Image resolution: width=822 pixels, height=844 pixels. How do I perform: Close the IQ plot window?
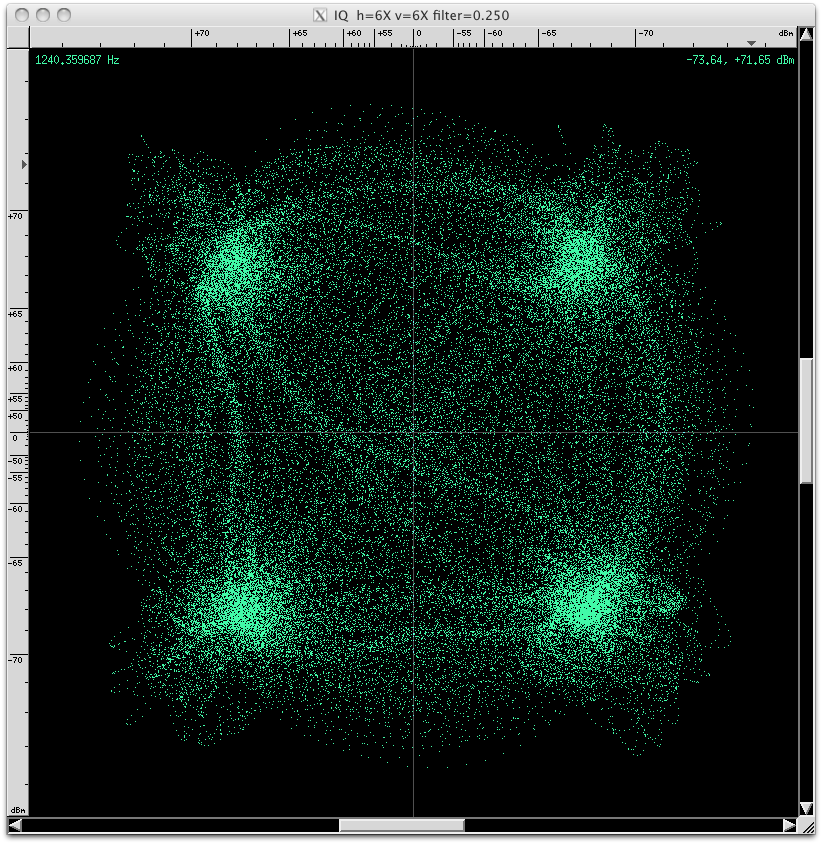click(x=21, y=15)
